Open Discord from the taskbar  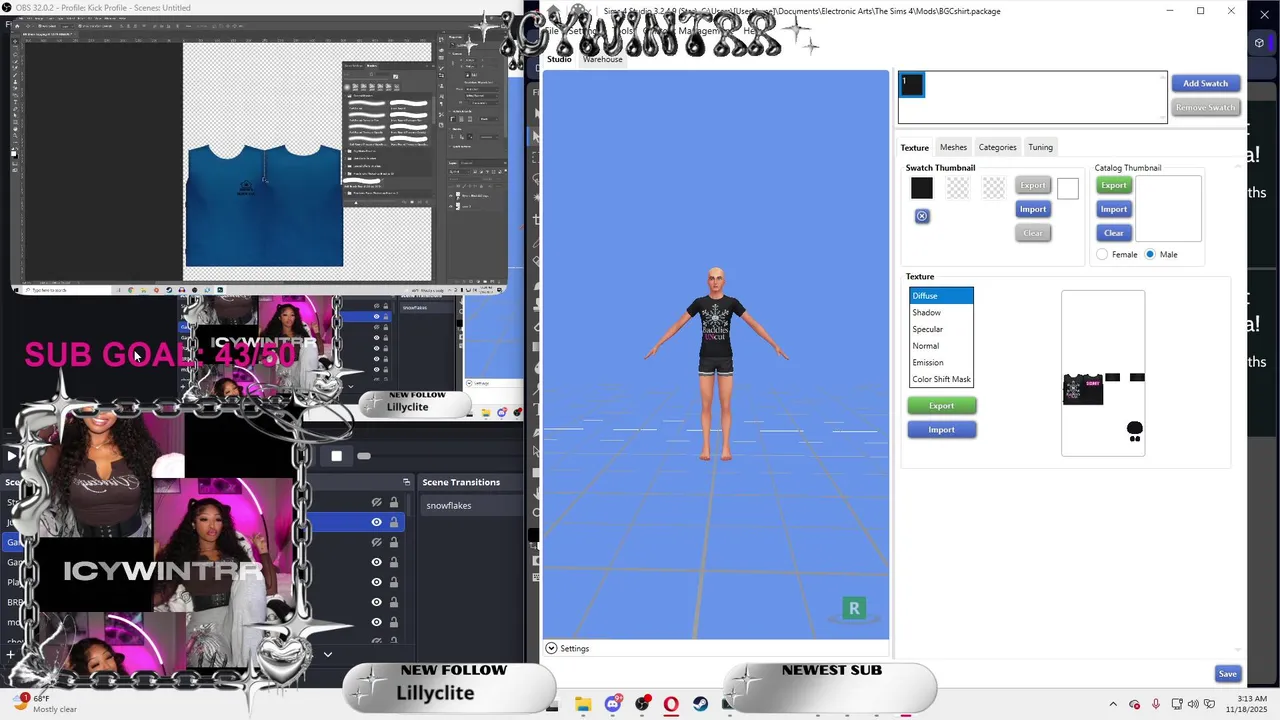click(613, 704)
